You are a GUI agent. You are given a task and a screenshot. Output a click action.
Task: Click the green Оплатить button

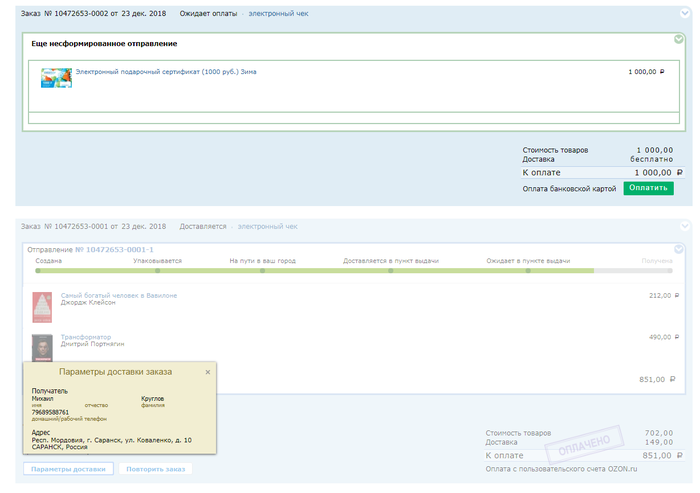tap(648, 188)
